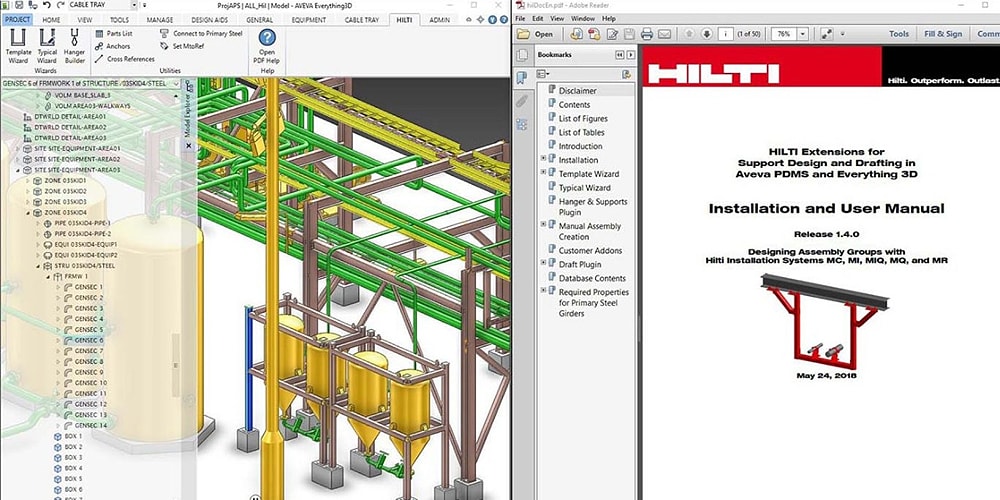Click the Open folder button in Adobe Reader
This screenshot has height=500, width=1000.
[535, 34]
